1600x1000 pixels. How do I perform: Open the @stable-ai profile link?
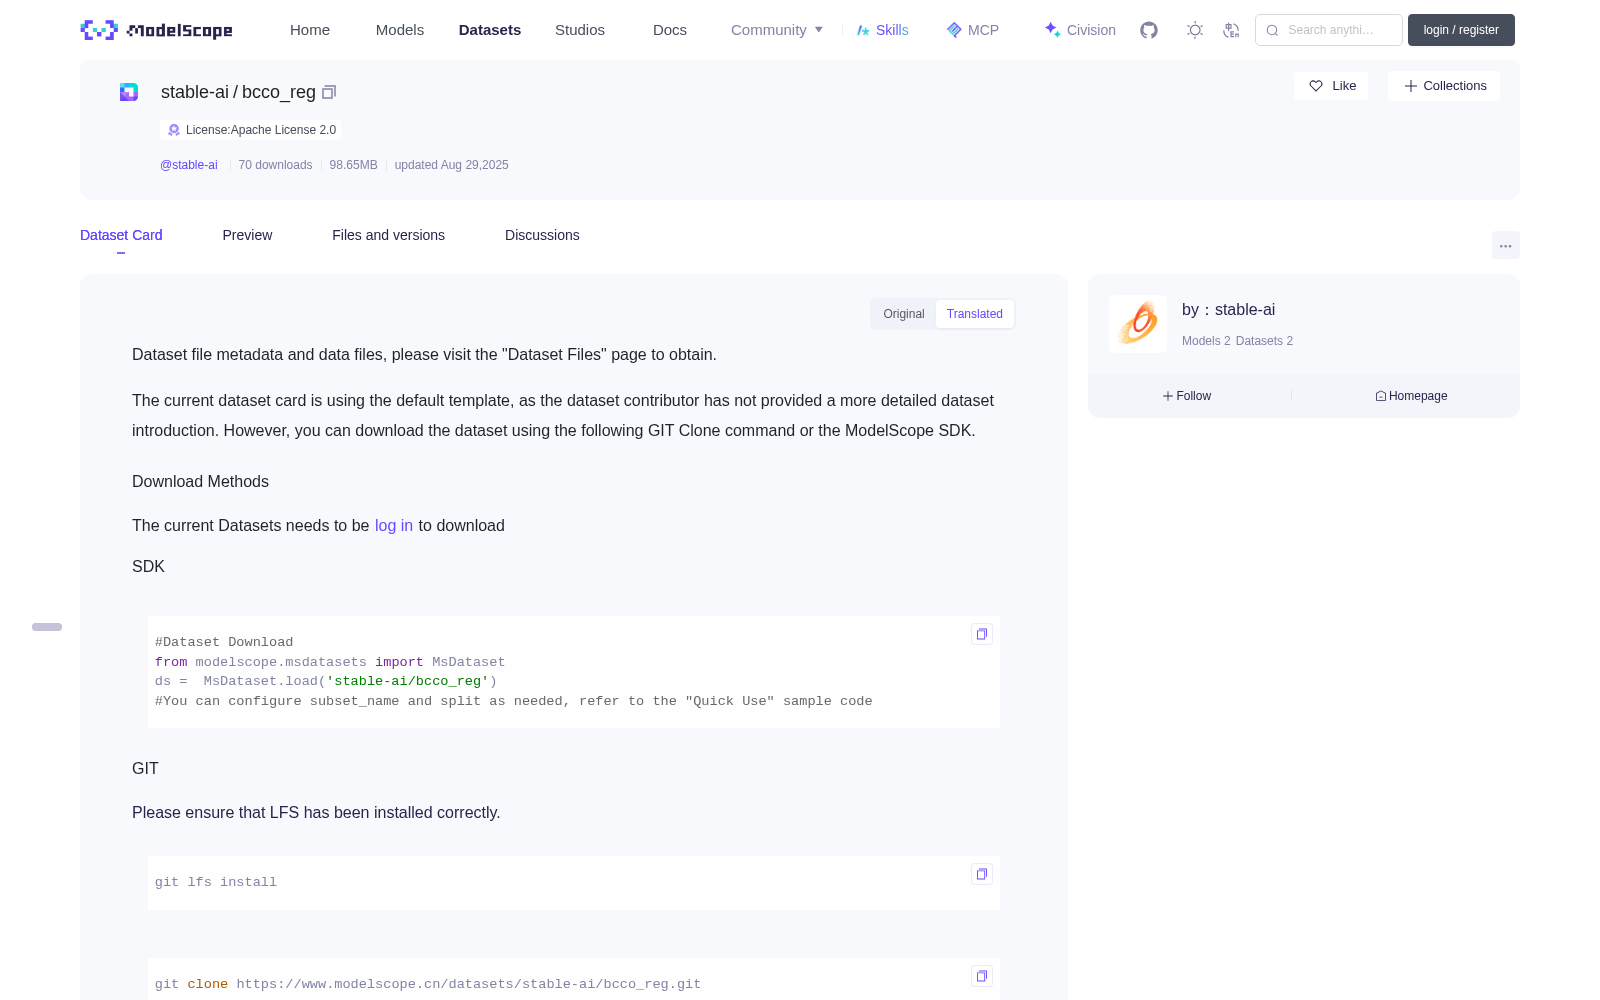[189, 165]
